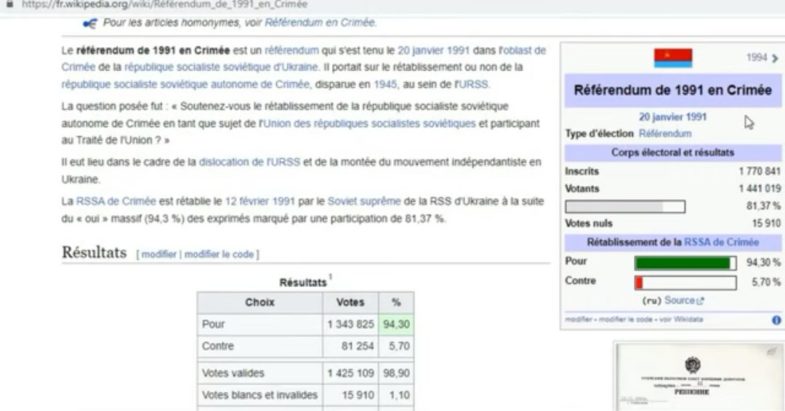Open the 'URSS' link in first paragraph
The image size is (785, 411).
[473, 84]
